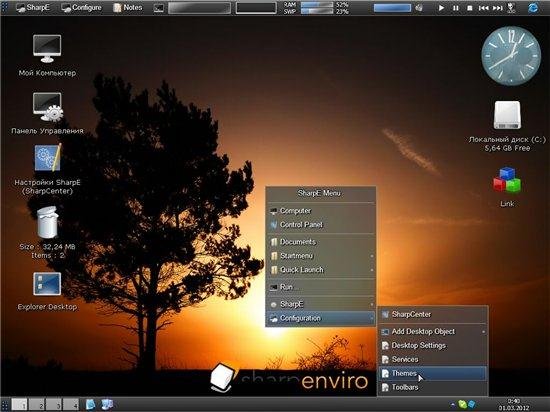Skip to the next track

tap(497, 8)
